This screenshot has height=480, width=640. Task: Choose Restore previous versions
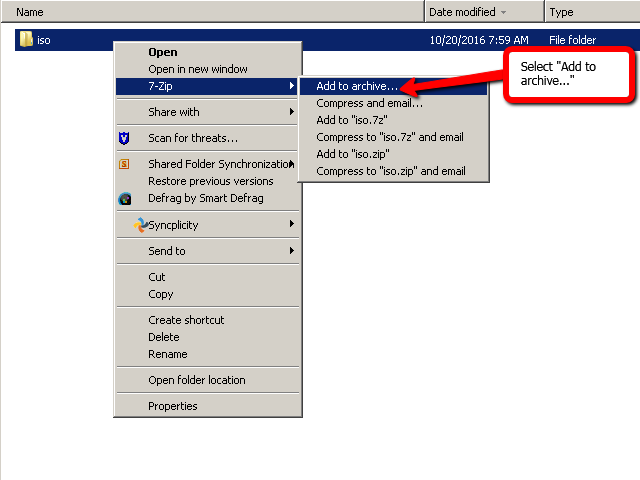(x=210, y=181)
